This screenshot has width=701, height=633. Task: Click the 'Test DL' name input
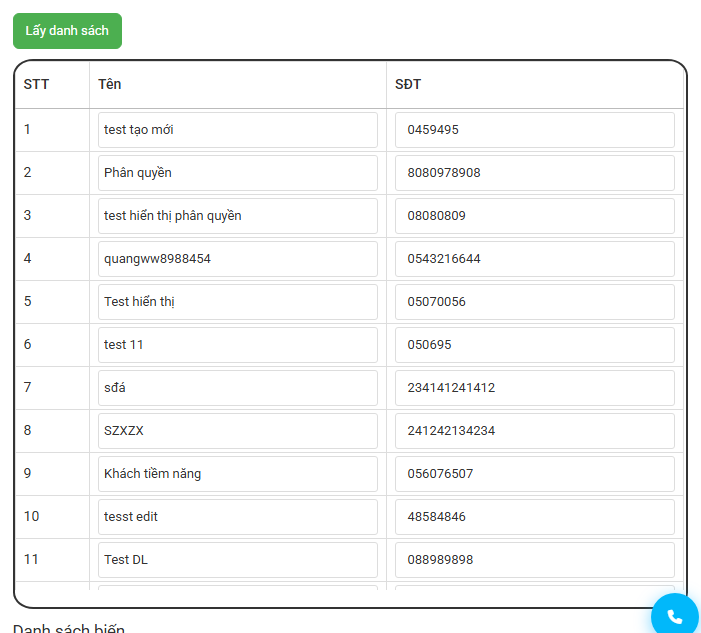point(238,560)
